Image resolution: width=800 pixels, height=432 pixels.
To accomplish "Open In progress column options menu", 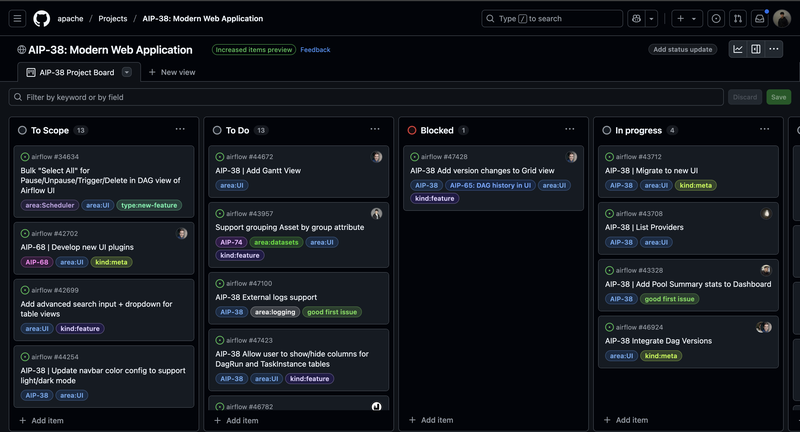I will (x=764, y=129).
